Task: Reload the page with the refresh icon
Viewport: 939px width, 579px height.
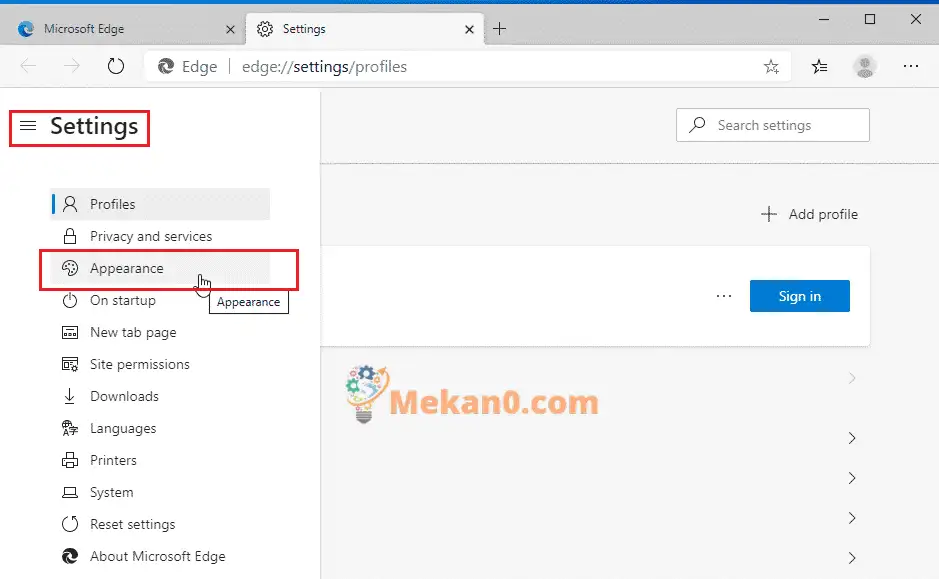Action: [116, 66]
